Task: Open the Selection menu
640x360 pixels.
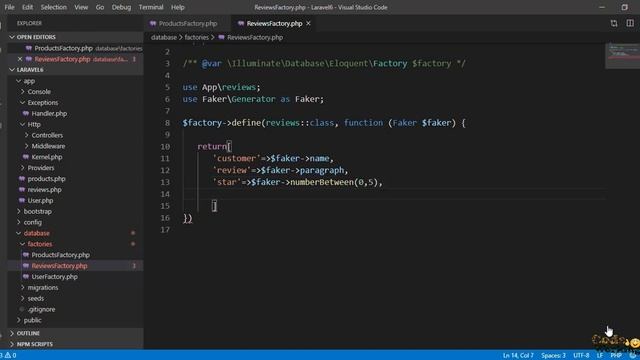Action: pos(53,7)
